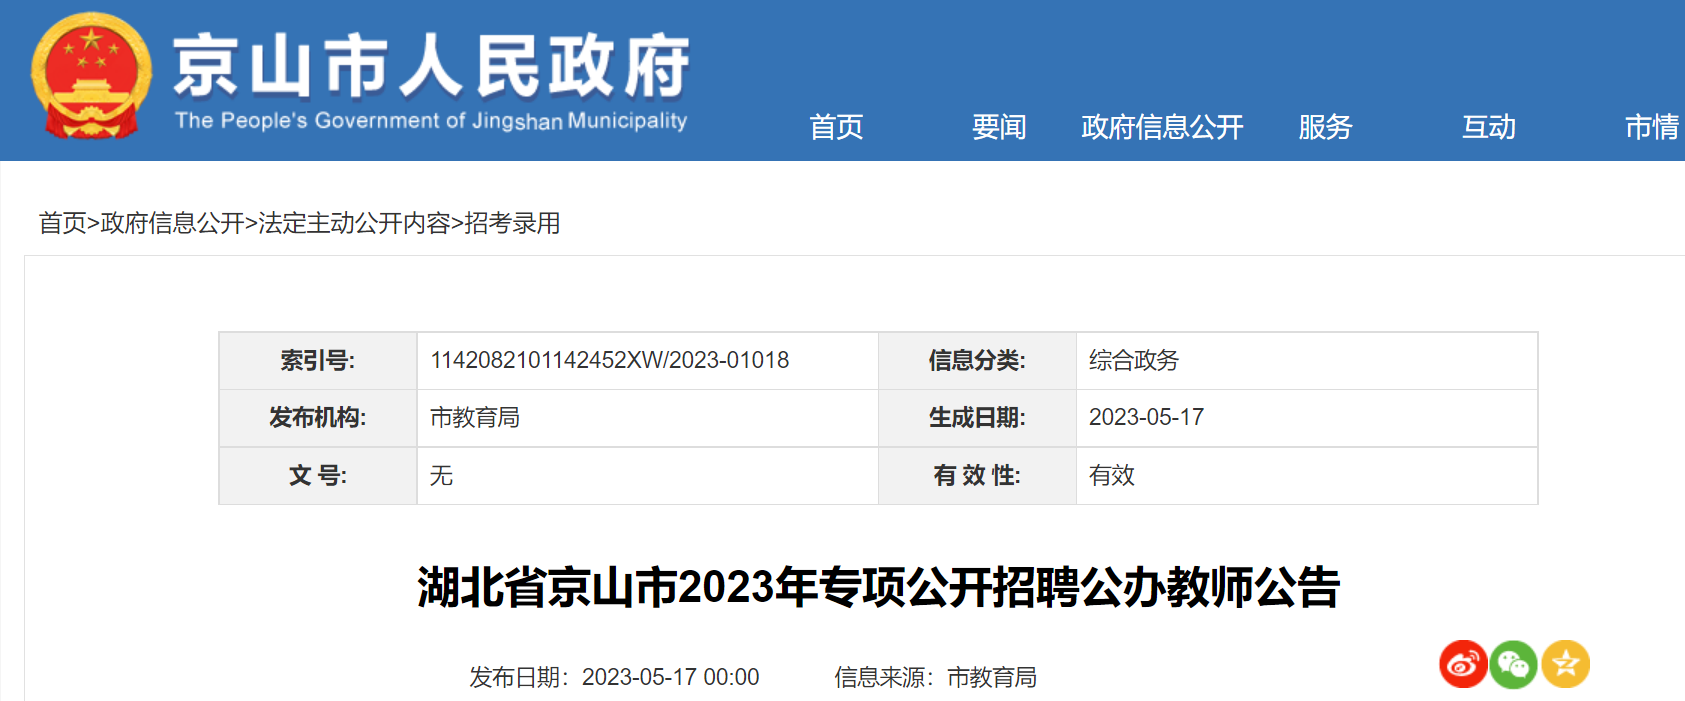Click 市教育局 value in the table
Screen dimensions: 1685x701
475,418
